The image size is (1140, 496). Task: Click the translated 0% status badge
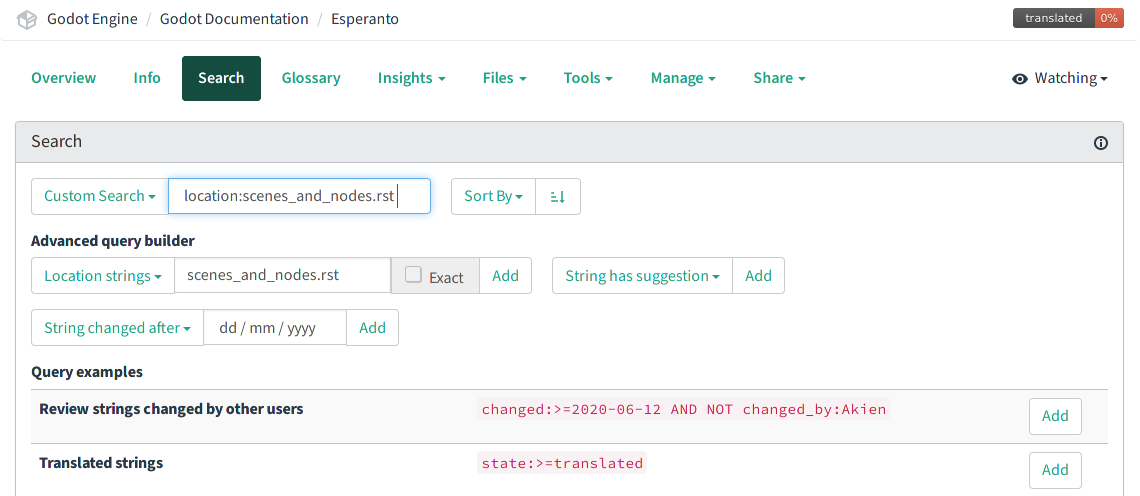tap(1067, 18)
